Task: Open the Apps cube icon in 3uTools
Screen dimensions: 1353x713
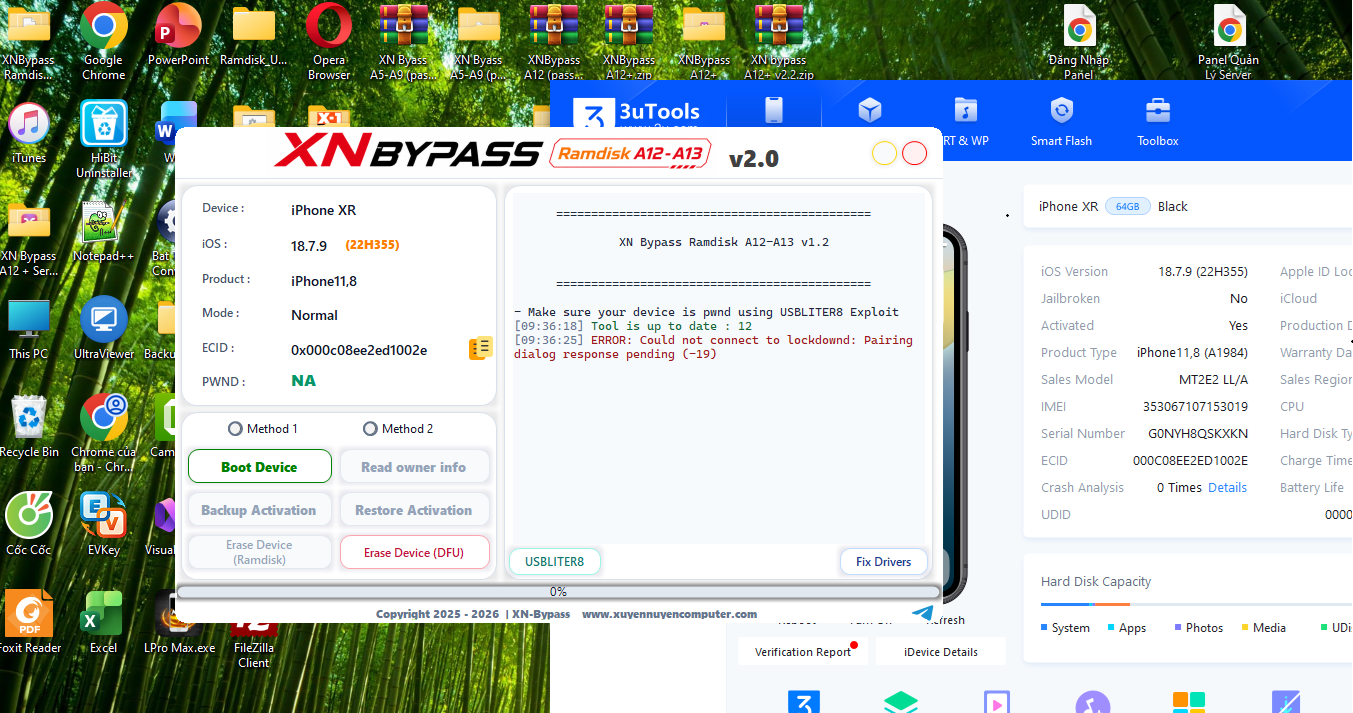Action: click(869, 110)
